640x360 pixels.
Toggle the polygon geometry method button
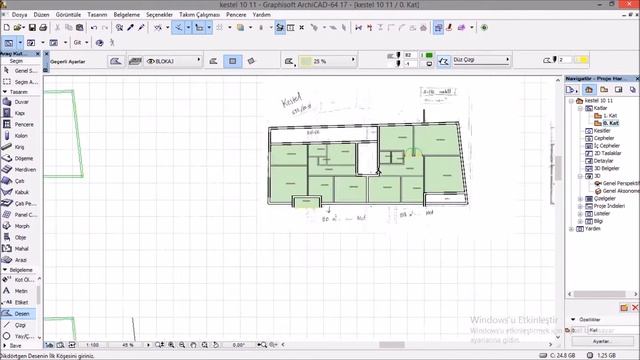coord(213,61)
